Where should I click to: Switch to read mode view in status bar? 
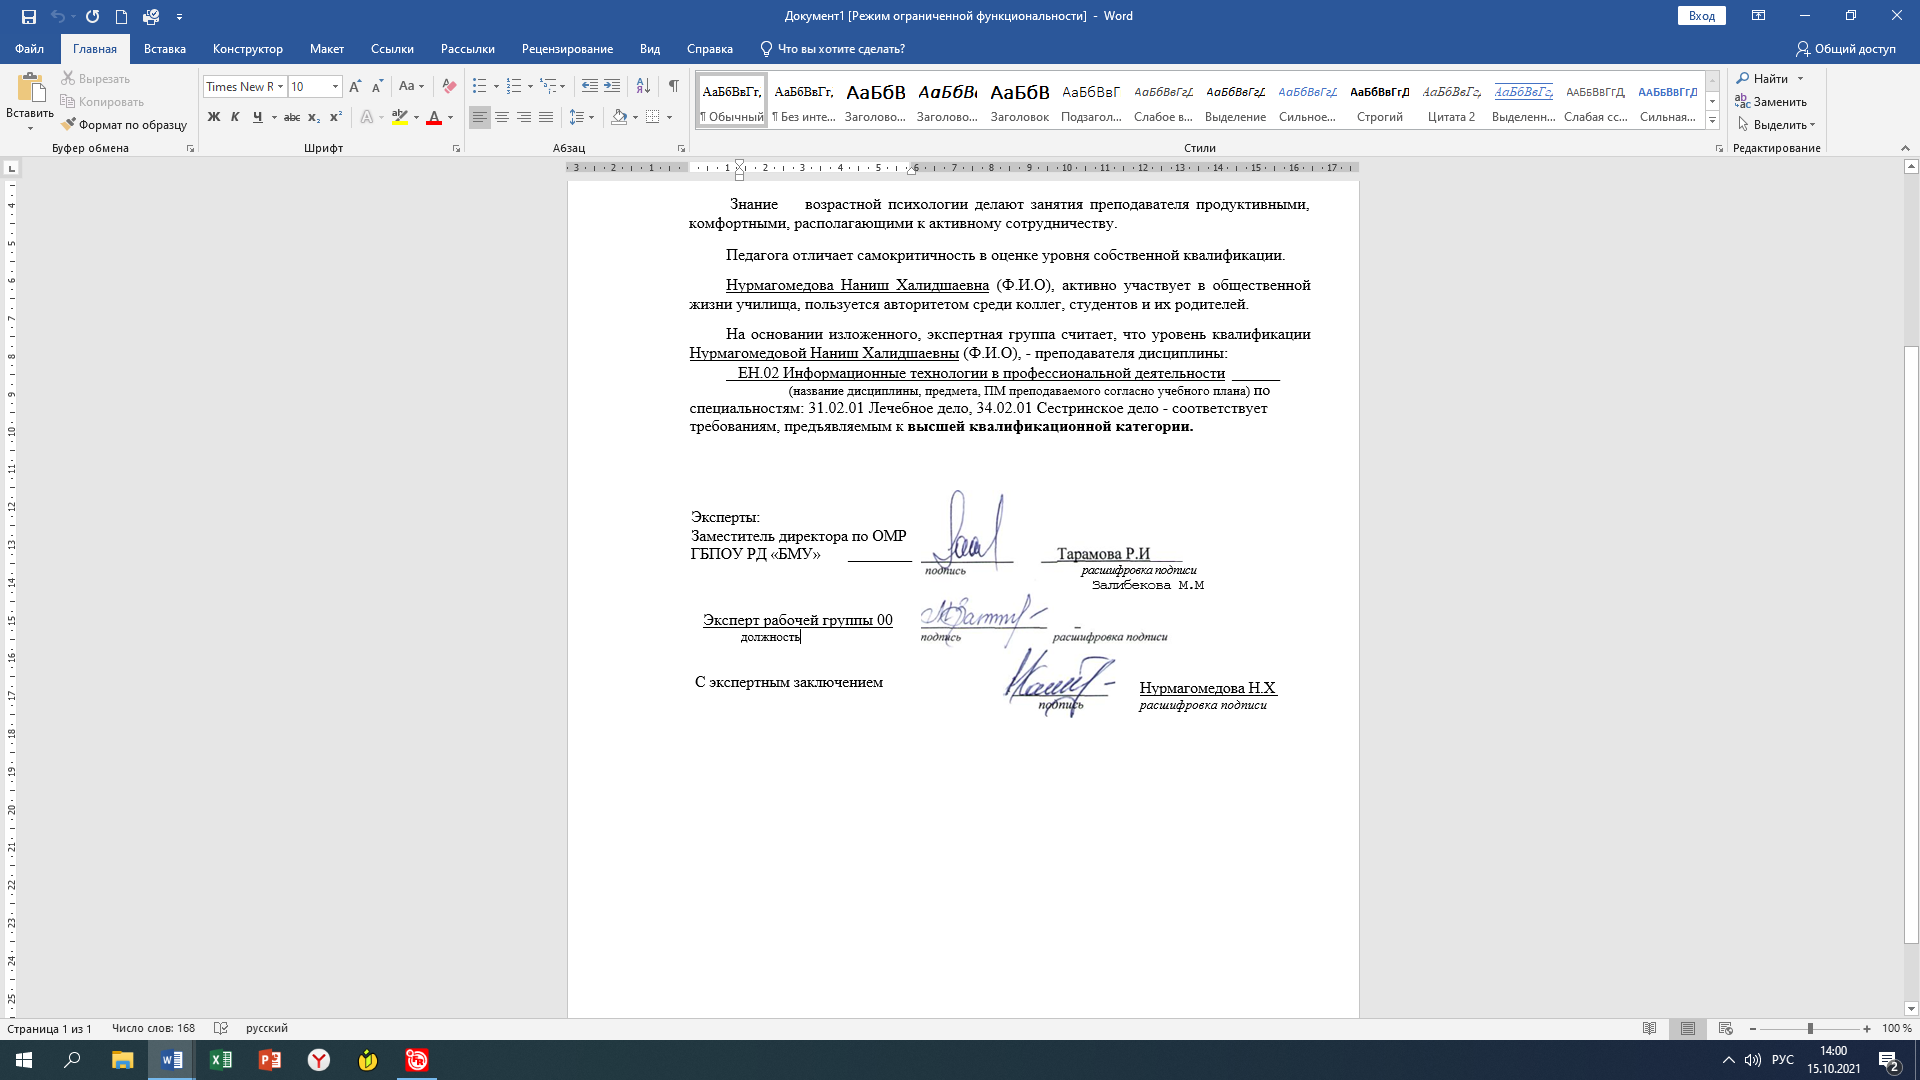1650,1028
